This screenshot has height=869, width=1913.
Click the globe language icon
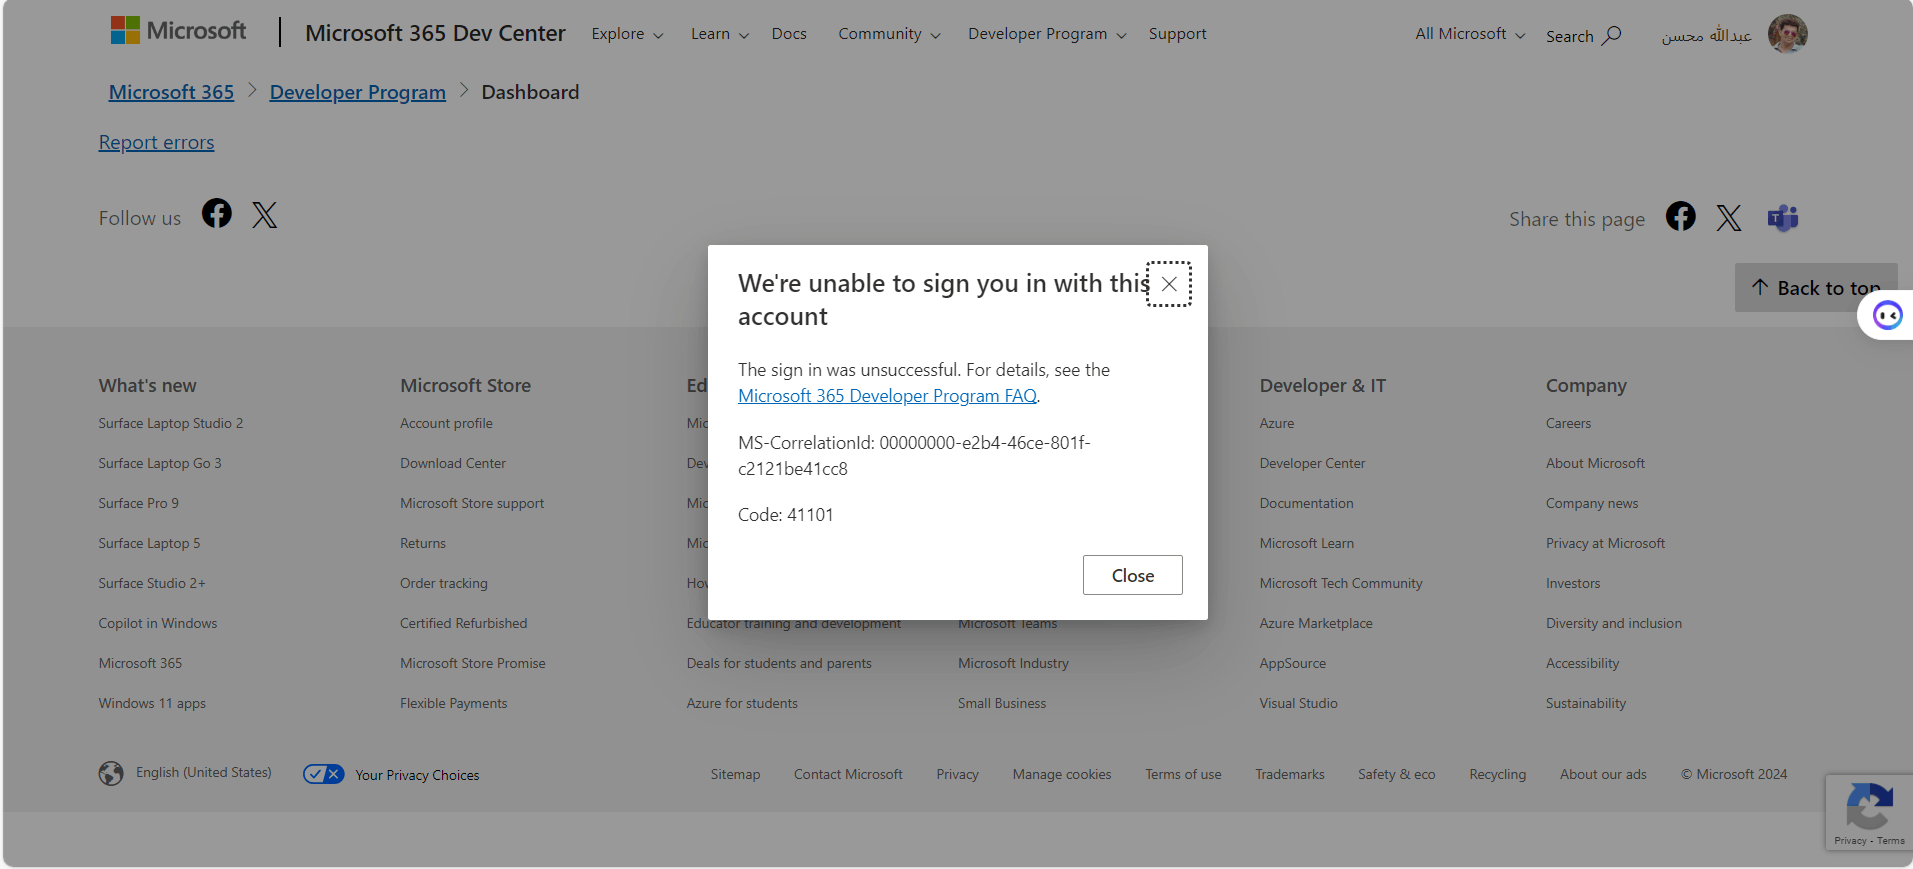click(111, 773)
